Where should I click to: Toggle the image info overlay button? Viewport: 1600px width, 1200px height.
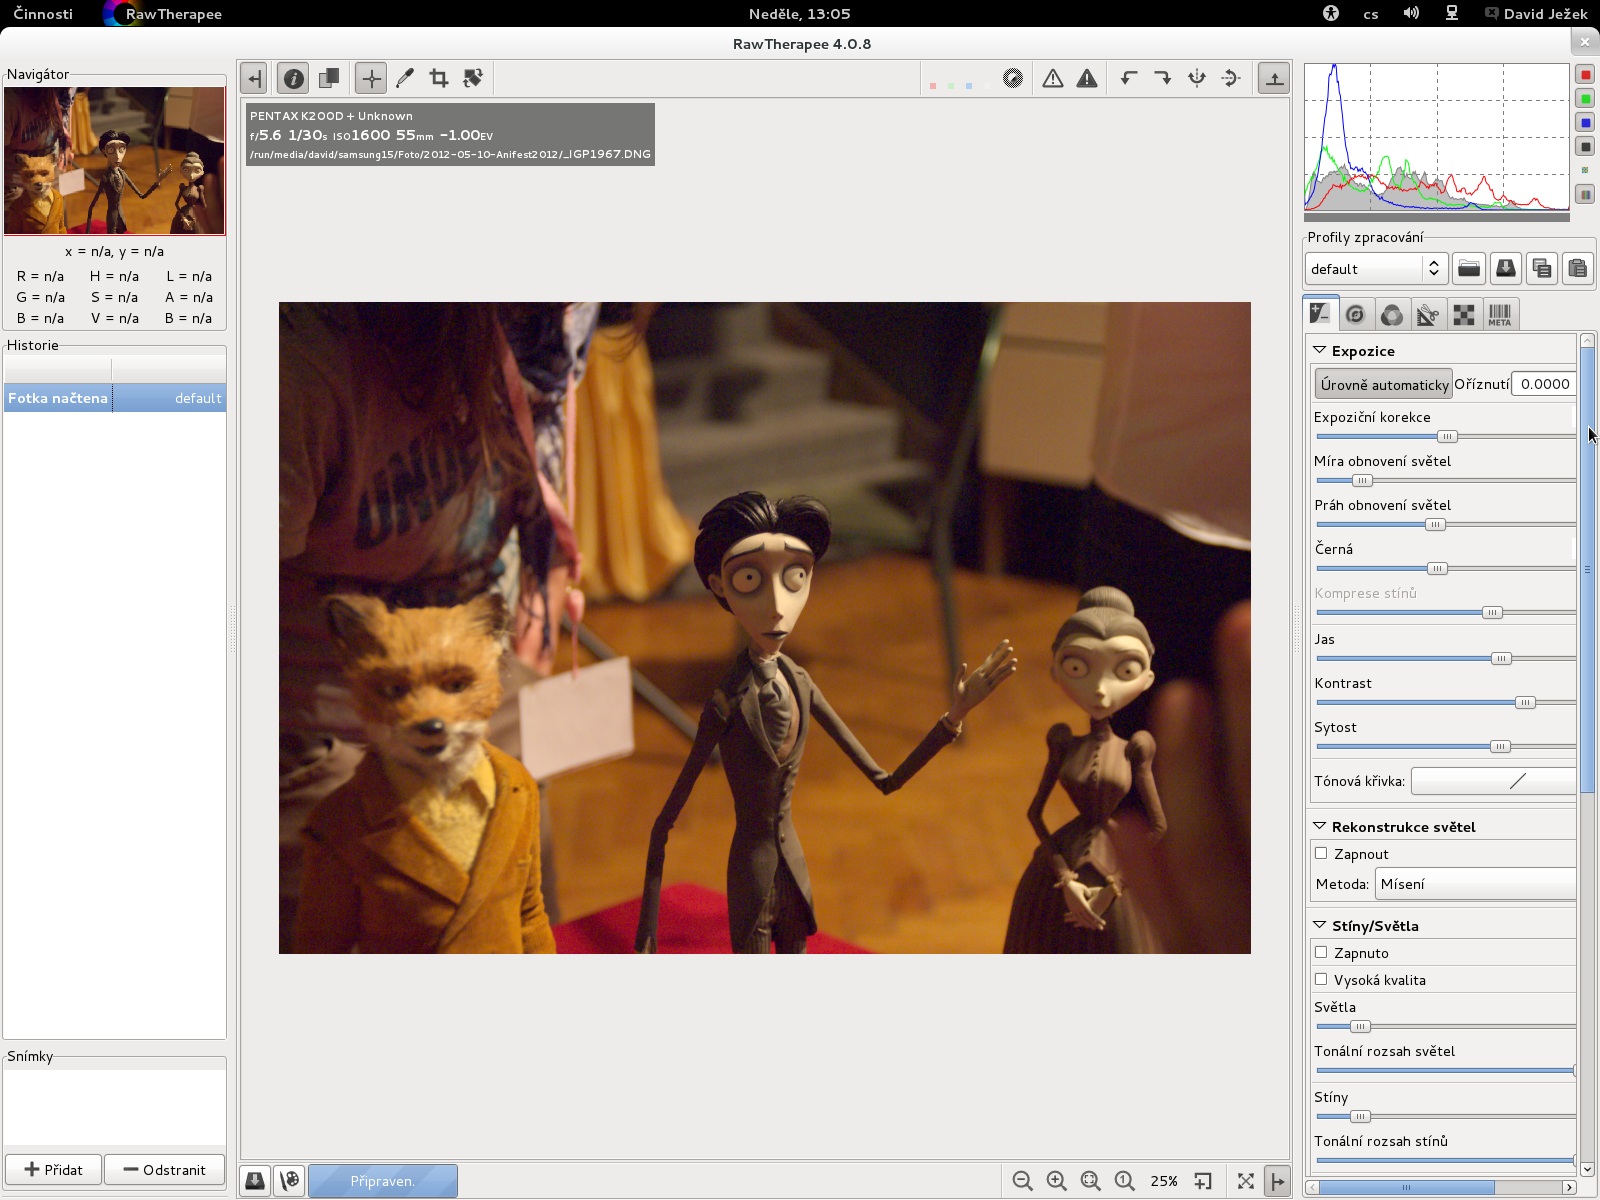click(293, 78)
